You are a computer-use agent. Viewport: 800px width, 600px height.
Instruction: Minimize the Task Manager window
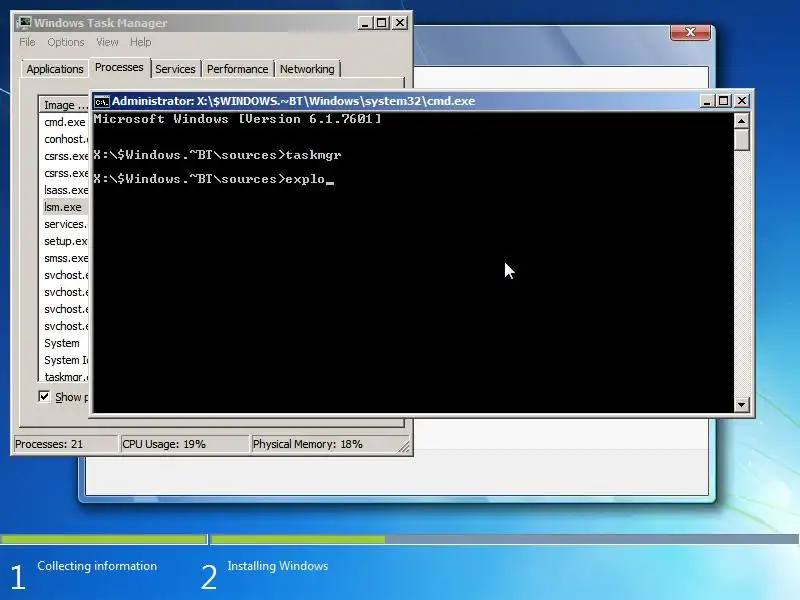pyautogui.click(x=365, y=23)
